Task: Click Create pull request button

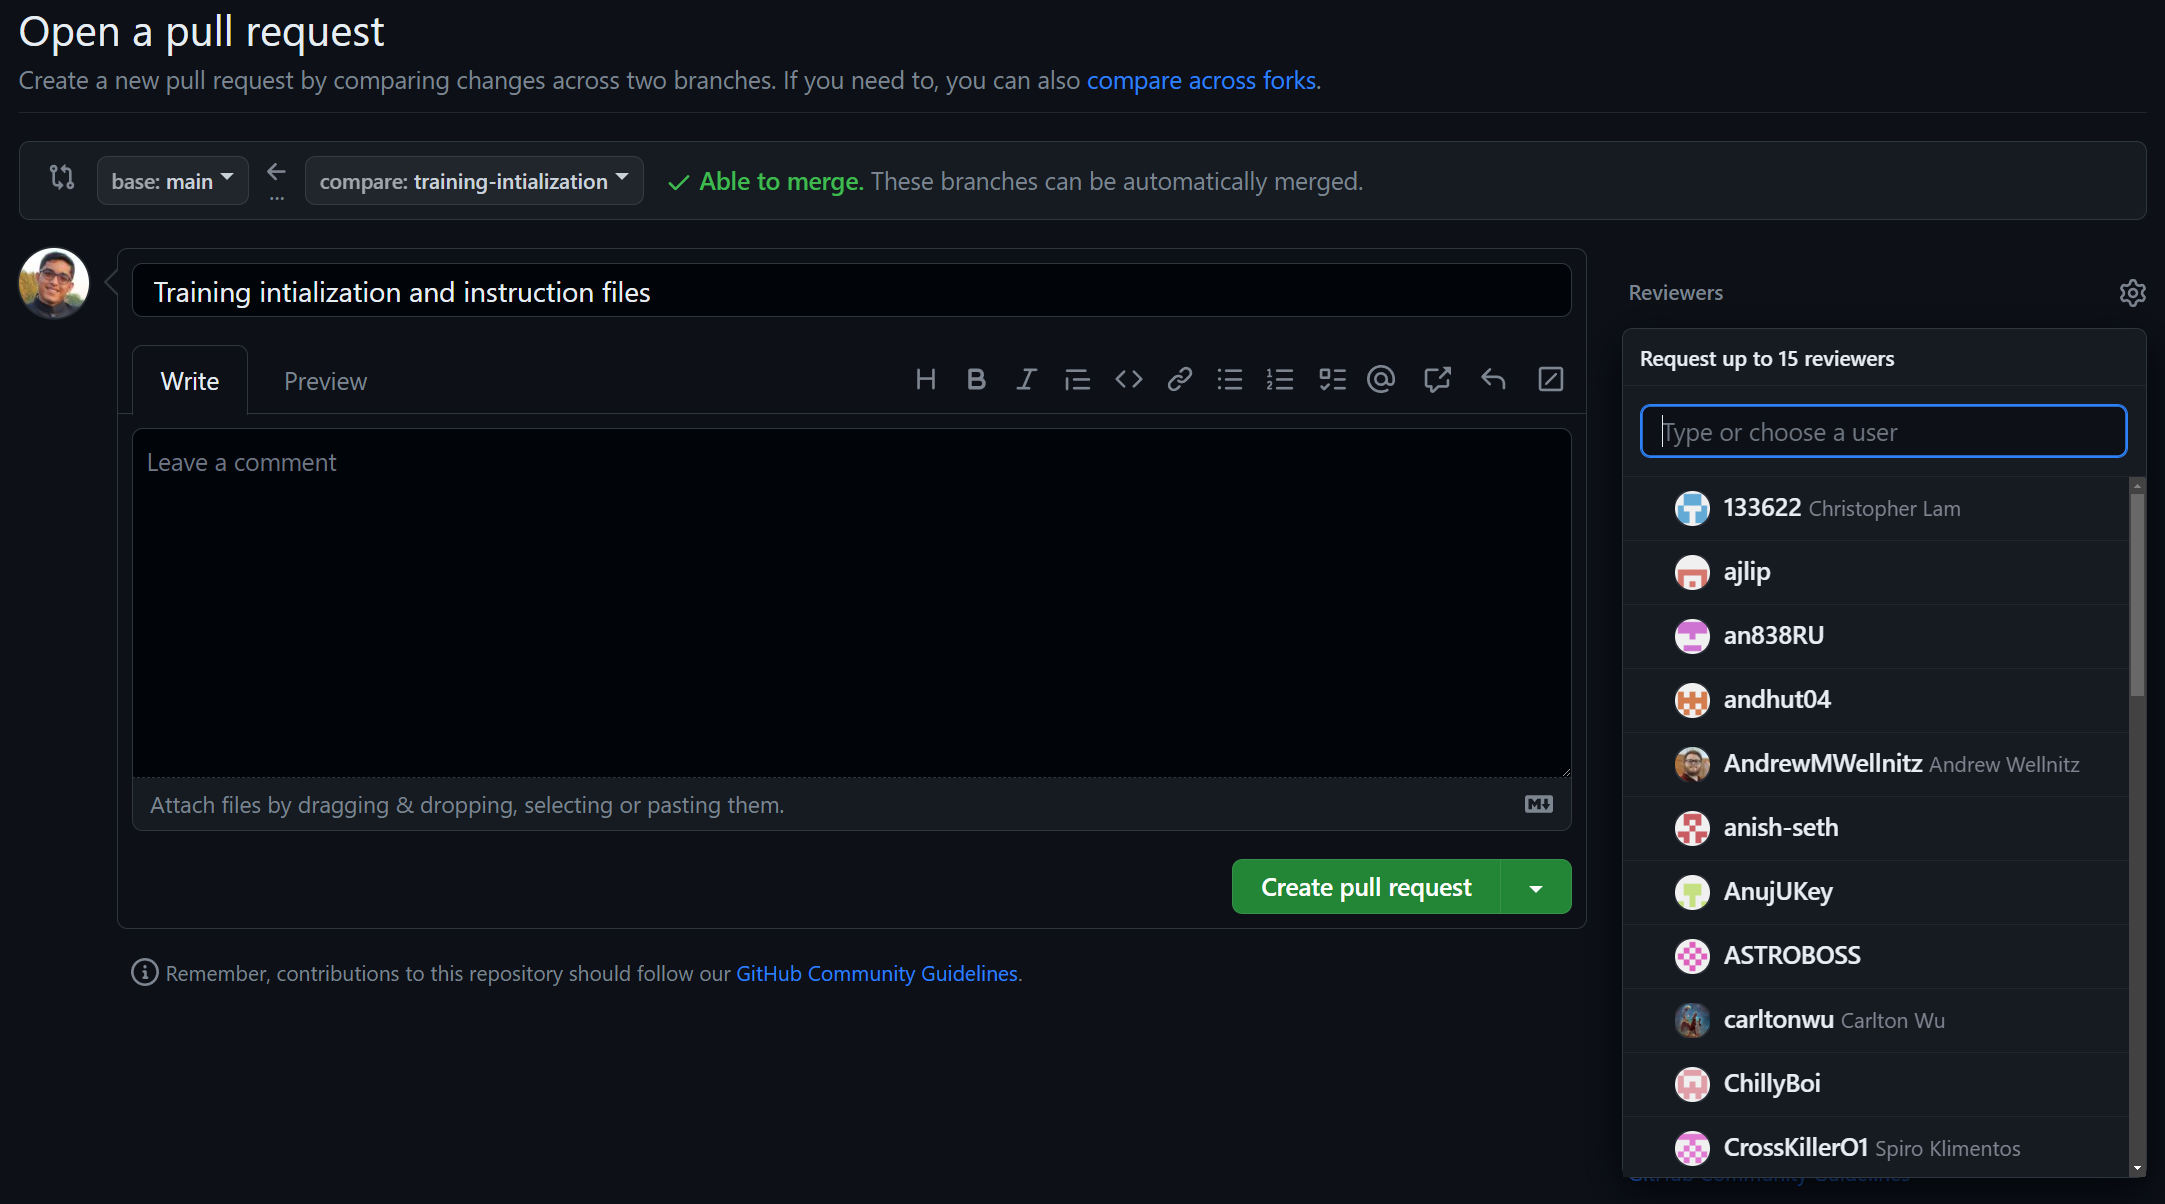Action: (1365, 885)
